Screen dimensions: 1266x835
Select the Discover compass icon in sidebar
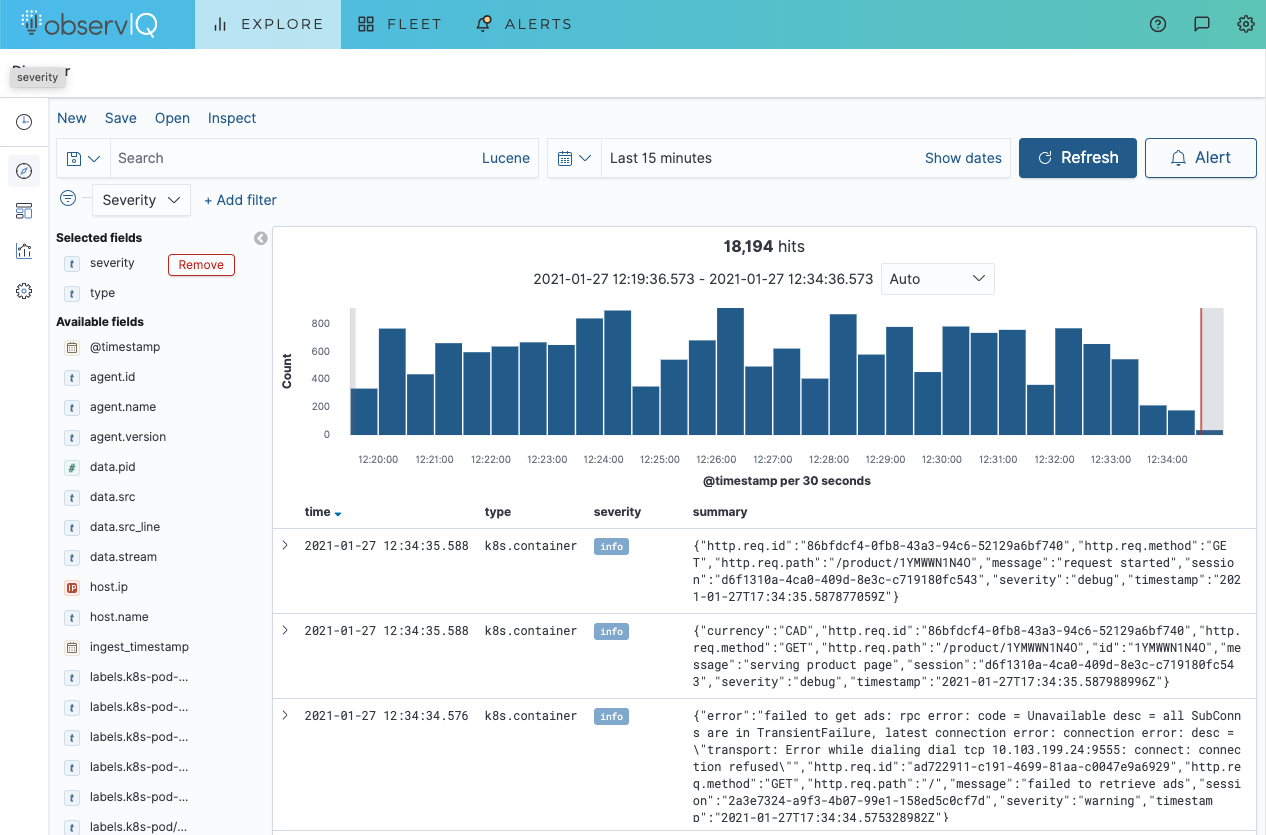click(x=24, y=171)
